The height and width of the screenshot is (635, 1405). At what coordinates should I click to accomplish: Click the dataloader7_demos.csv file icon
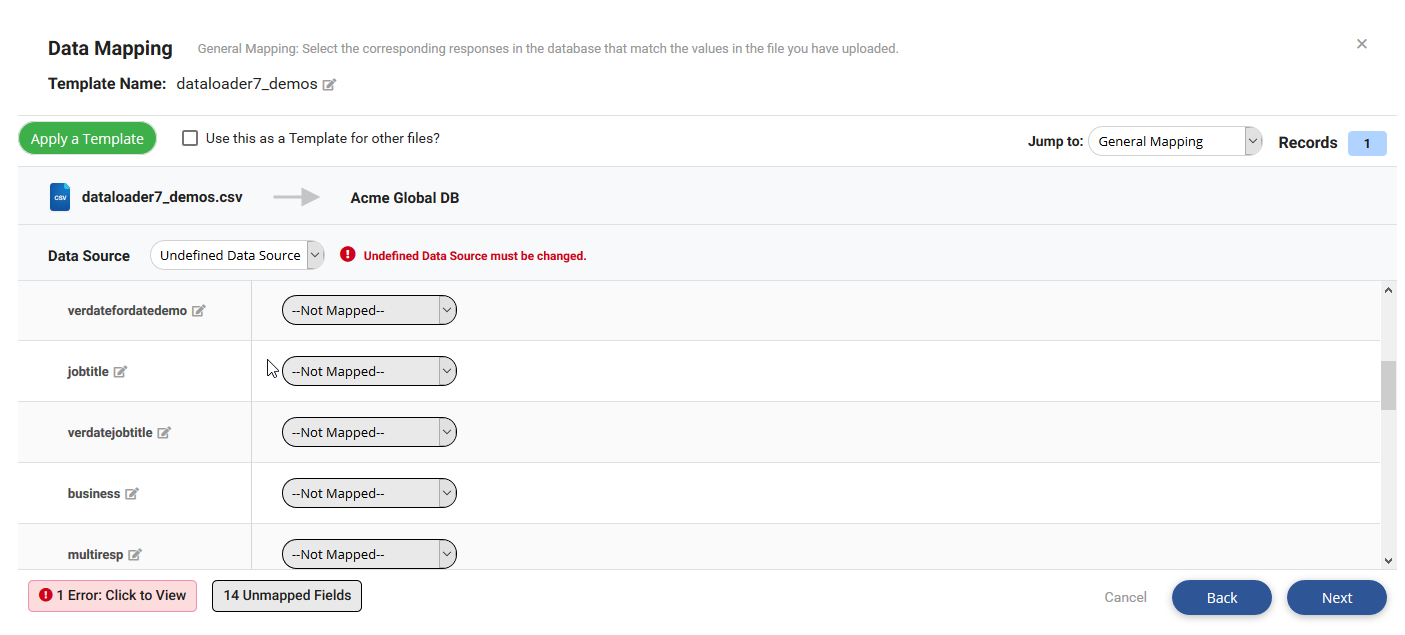[x=60, y=197]
